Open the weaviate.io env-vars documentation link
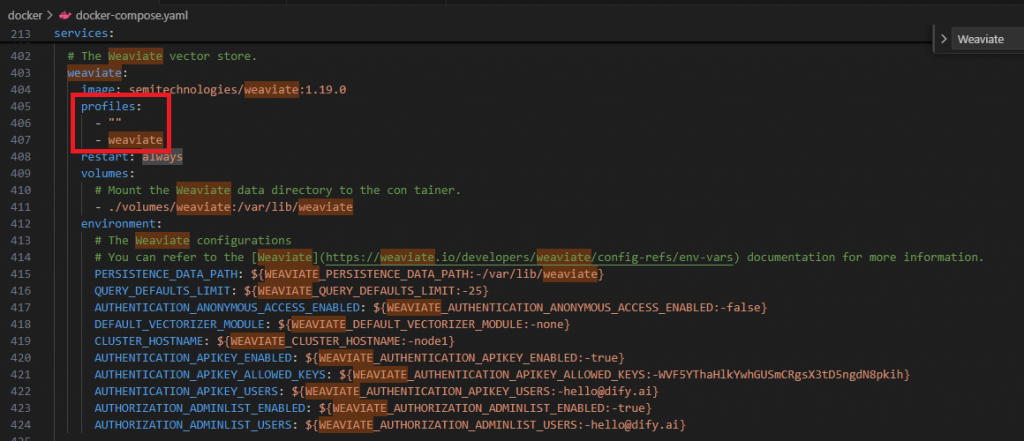1024x441 pixels. 531,257
